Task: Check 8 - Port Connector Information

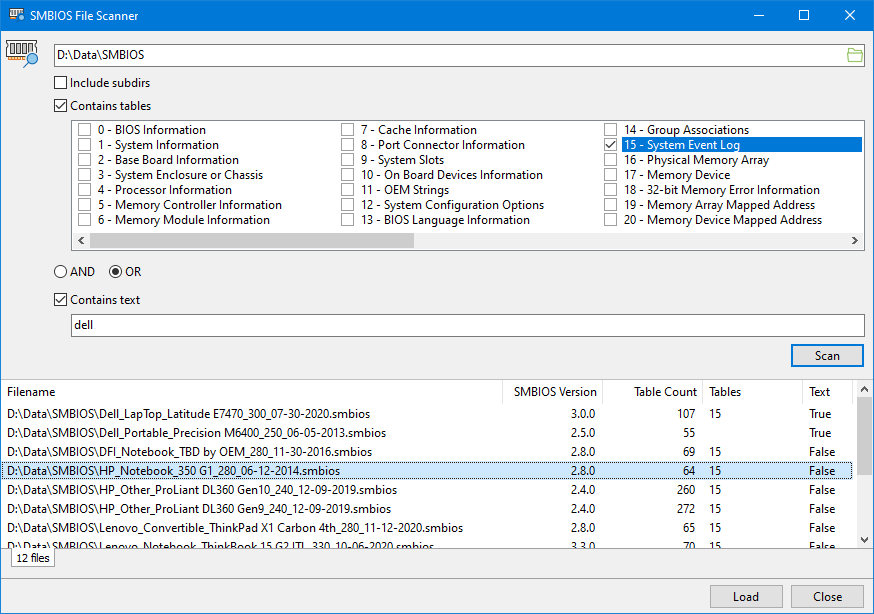Action: [x=347, y=145]
